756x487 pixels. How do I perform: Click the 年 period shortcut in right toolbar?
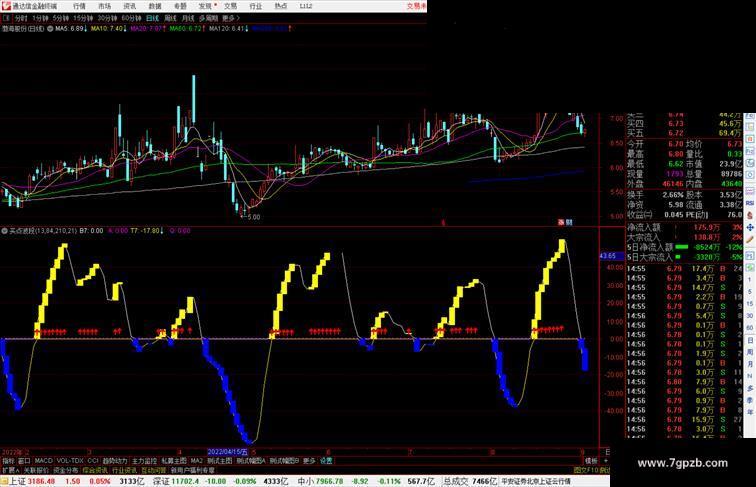point(750,412)
